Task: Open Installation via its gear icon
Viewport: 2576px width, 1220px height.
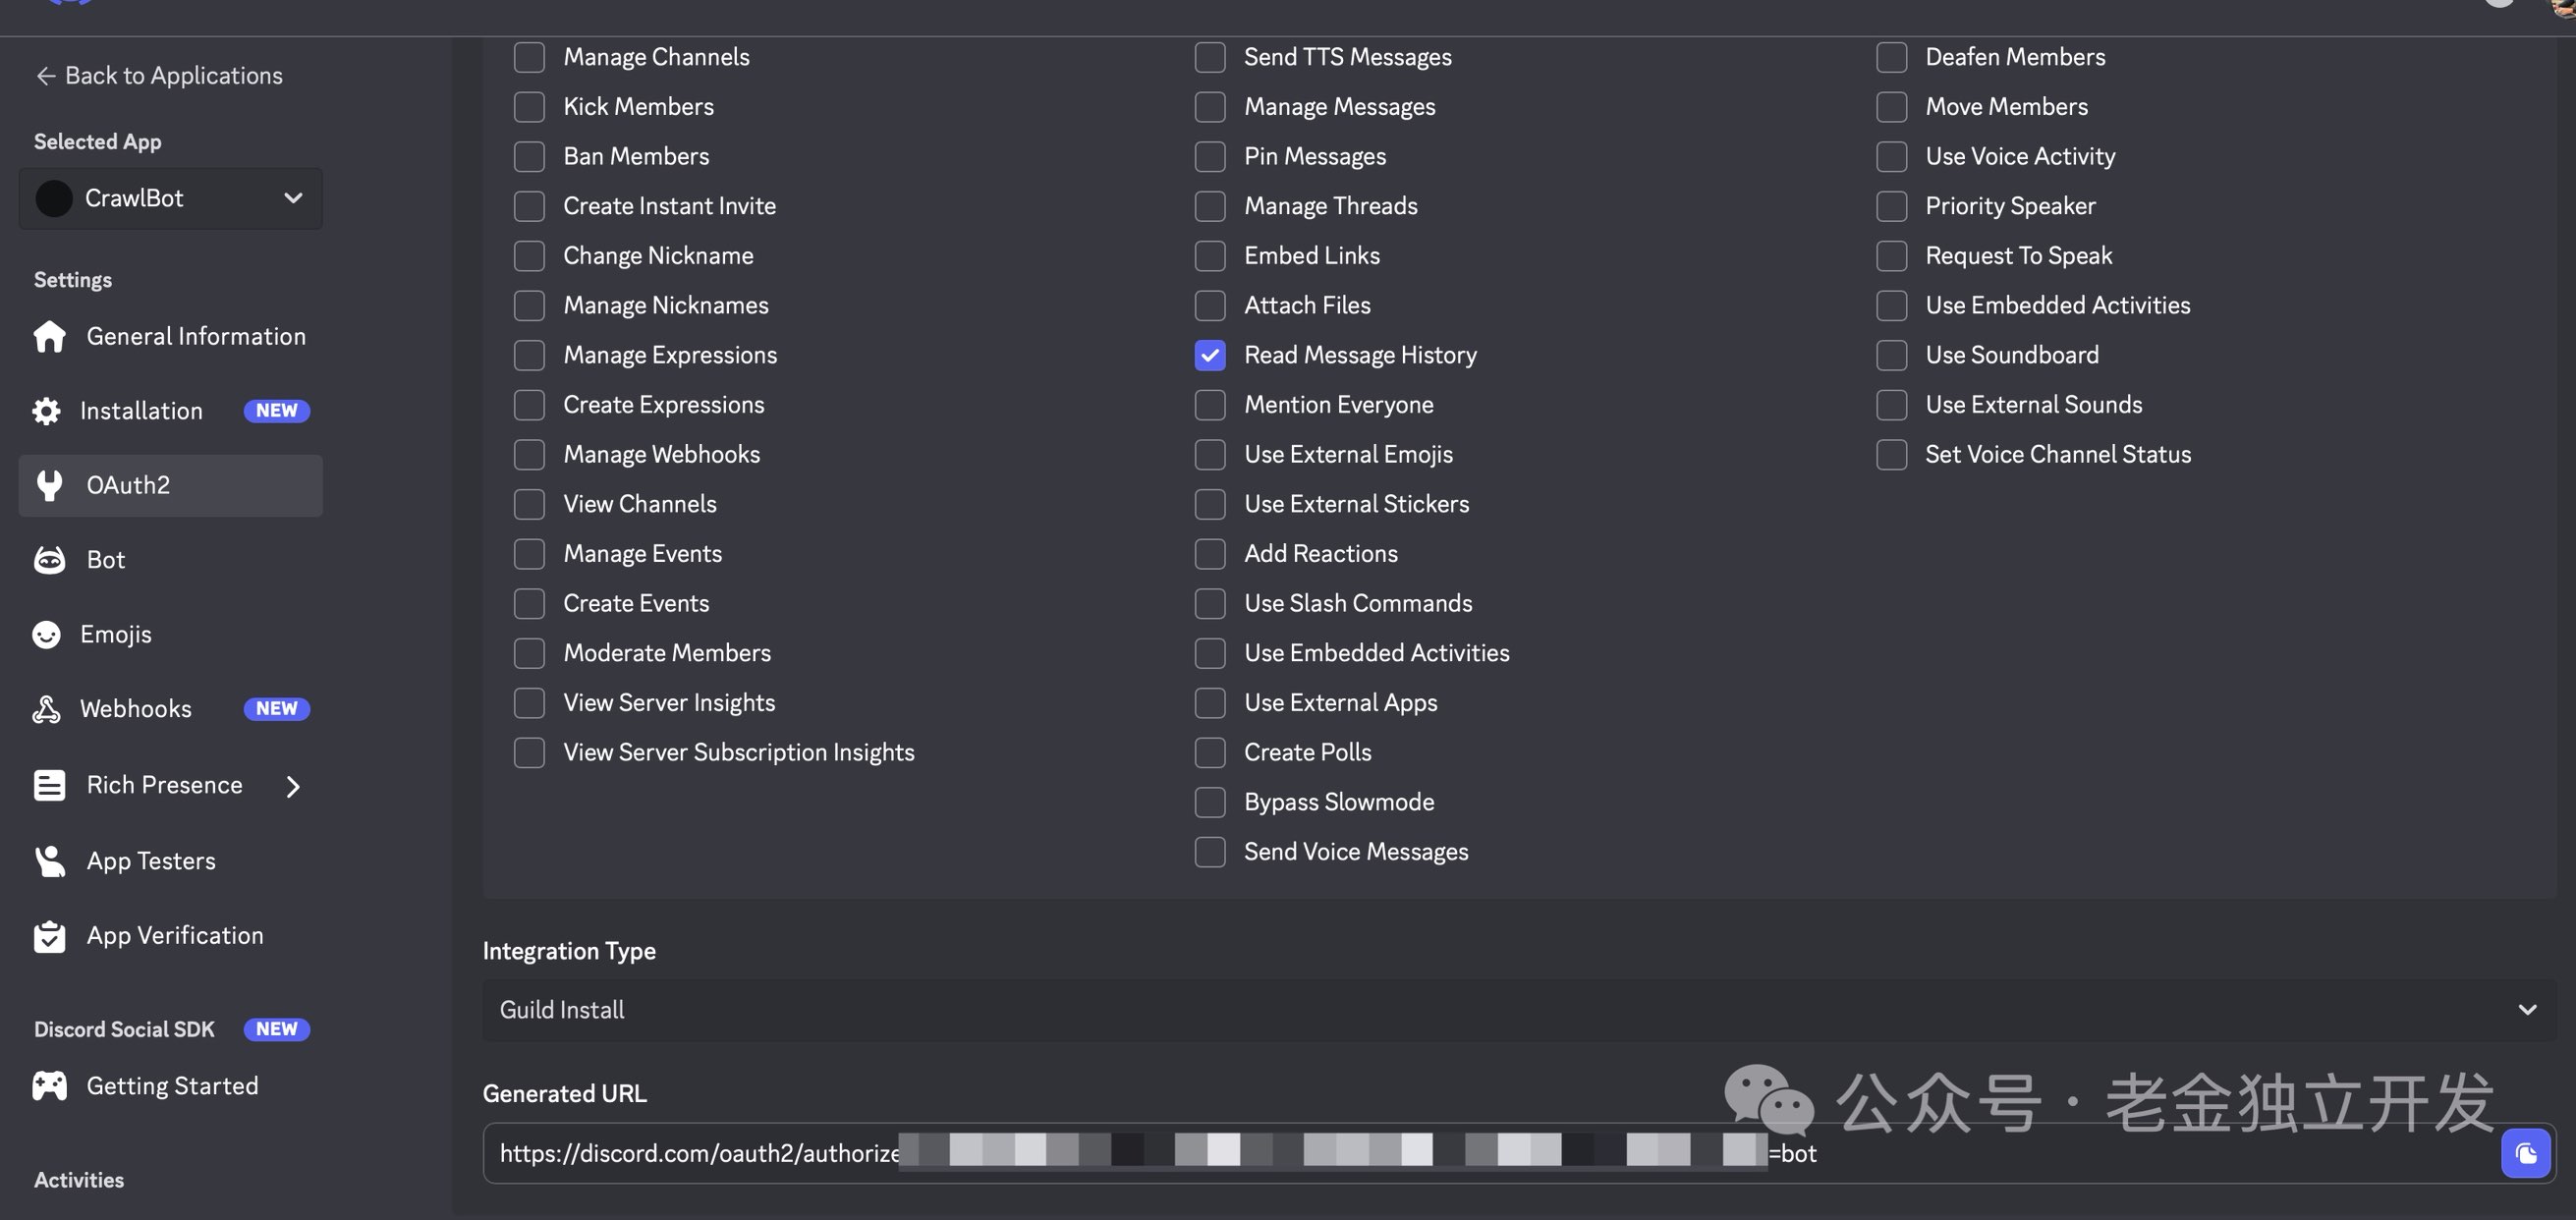Action: click(x=46, y=411)
